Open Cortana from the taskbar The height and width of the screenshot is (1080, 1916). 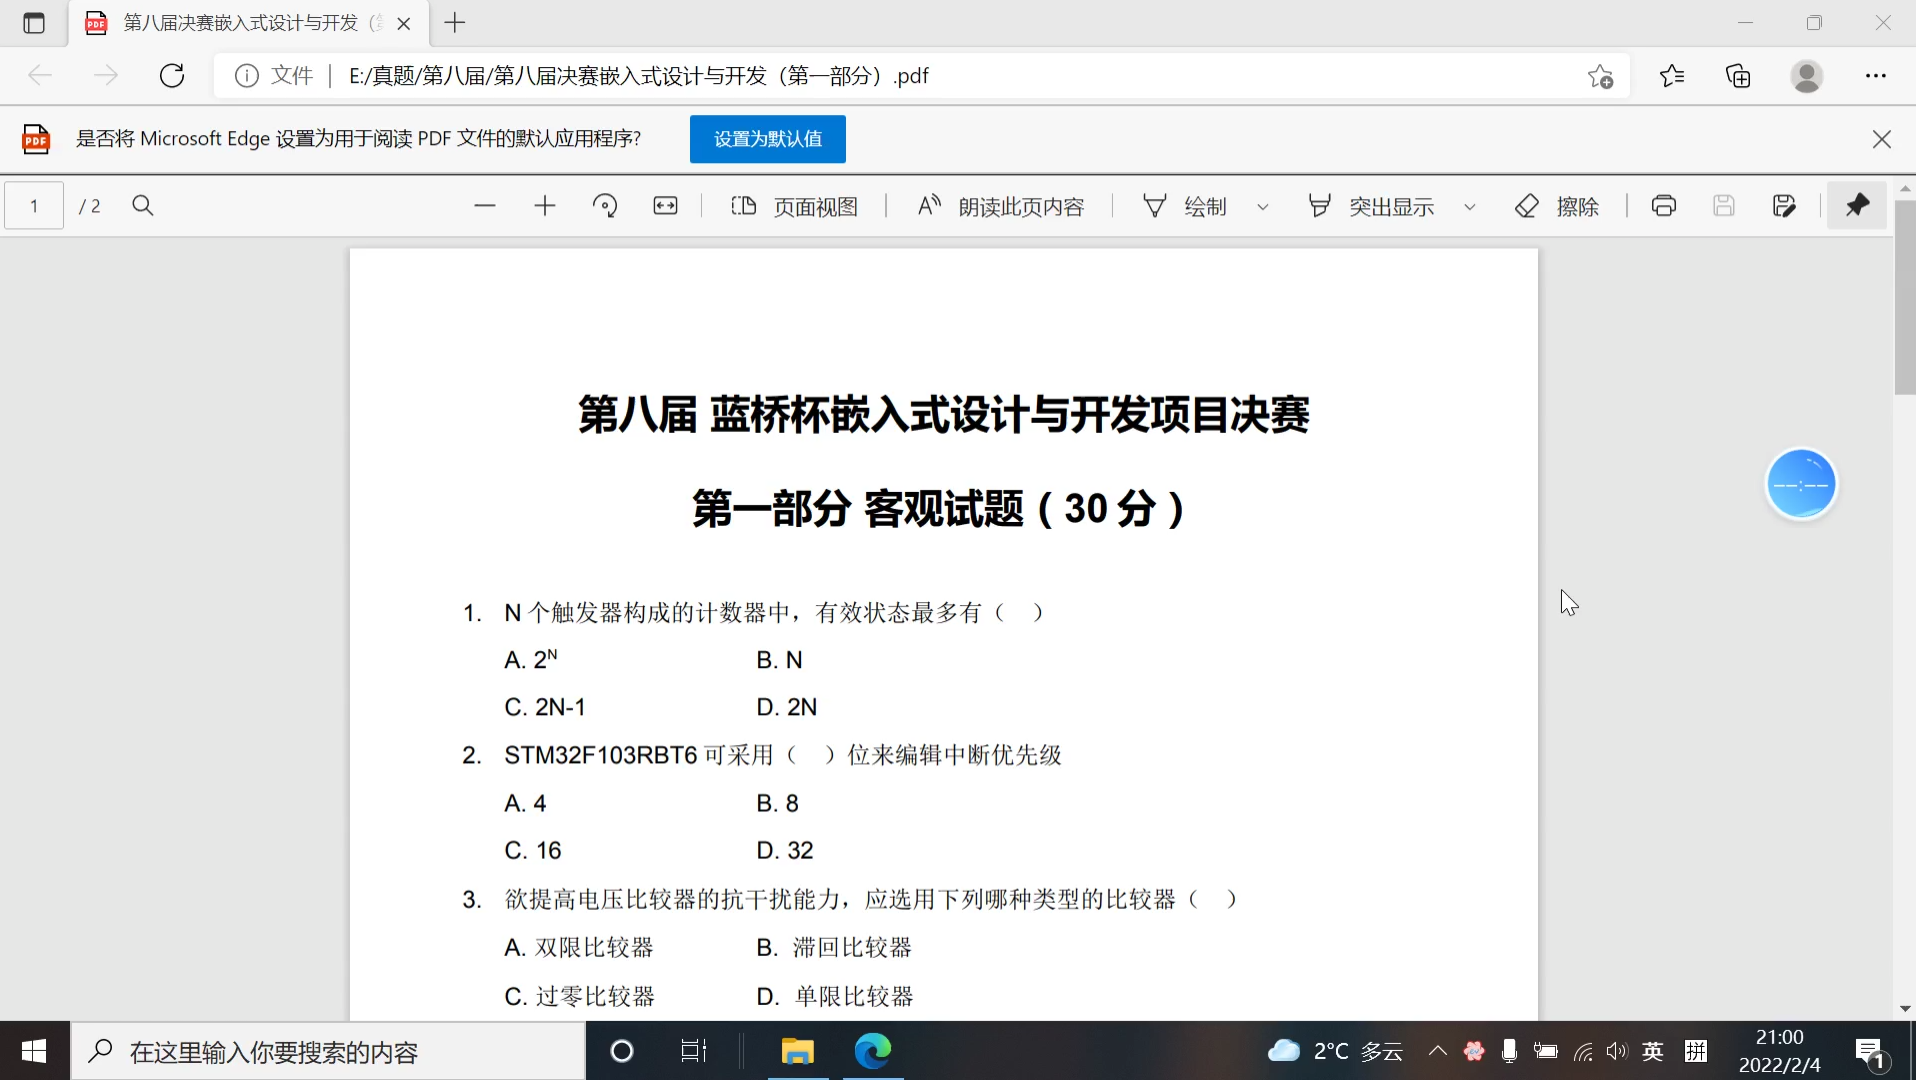tap(622, 1051)
